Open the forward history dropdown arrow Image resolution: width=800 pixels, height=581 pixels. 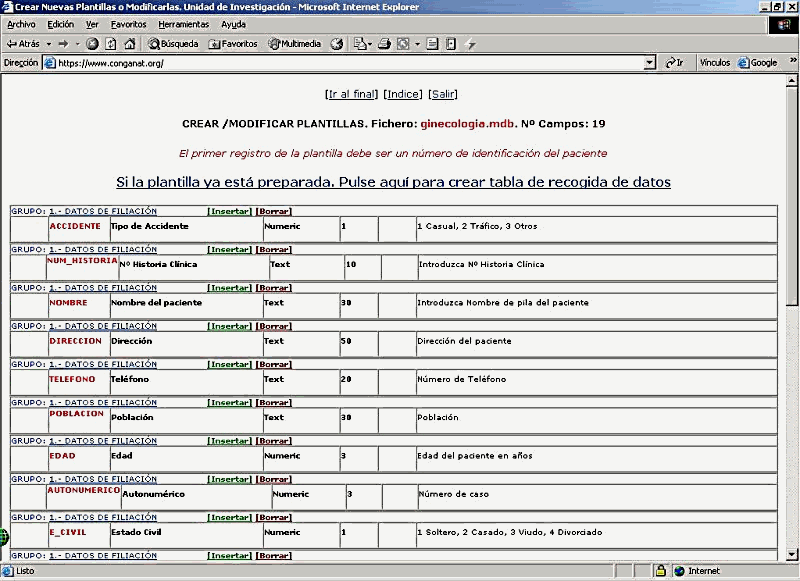(x=77, y=44)
